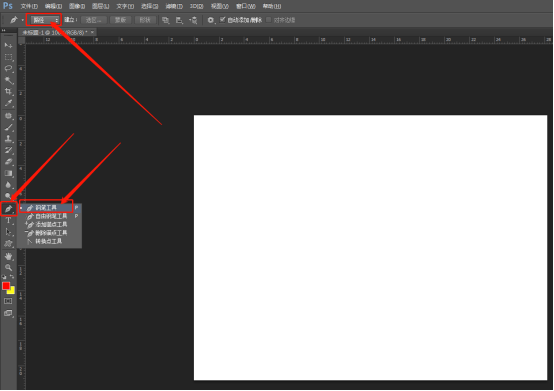Swap foreground and background colors

pyautogui.click(x=12, y=277)
